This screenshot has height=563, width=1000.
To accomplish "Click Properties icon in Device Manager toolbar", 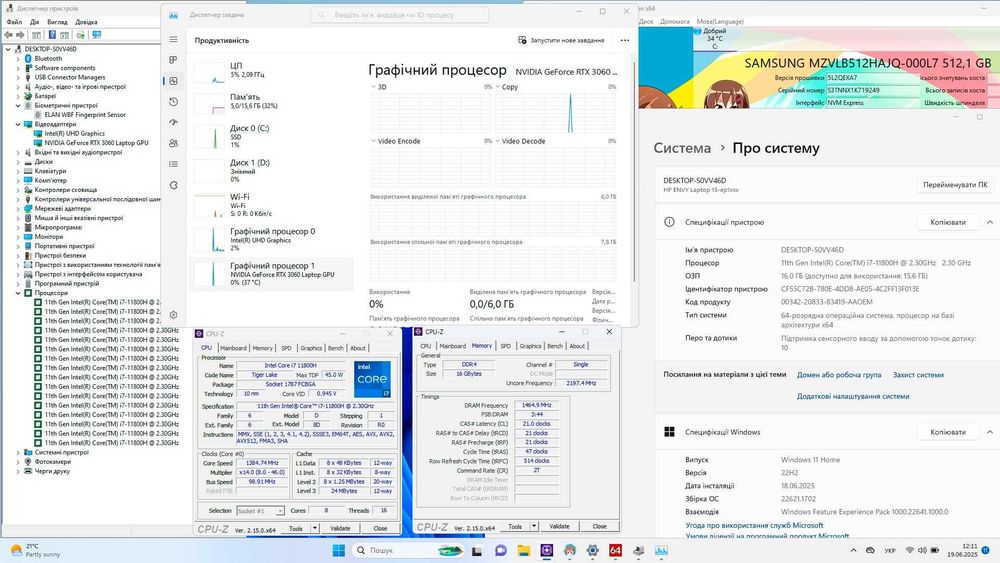I will coord(36,35).
